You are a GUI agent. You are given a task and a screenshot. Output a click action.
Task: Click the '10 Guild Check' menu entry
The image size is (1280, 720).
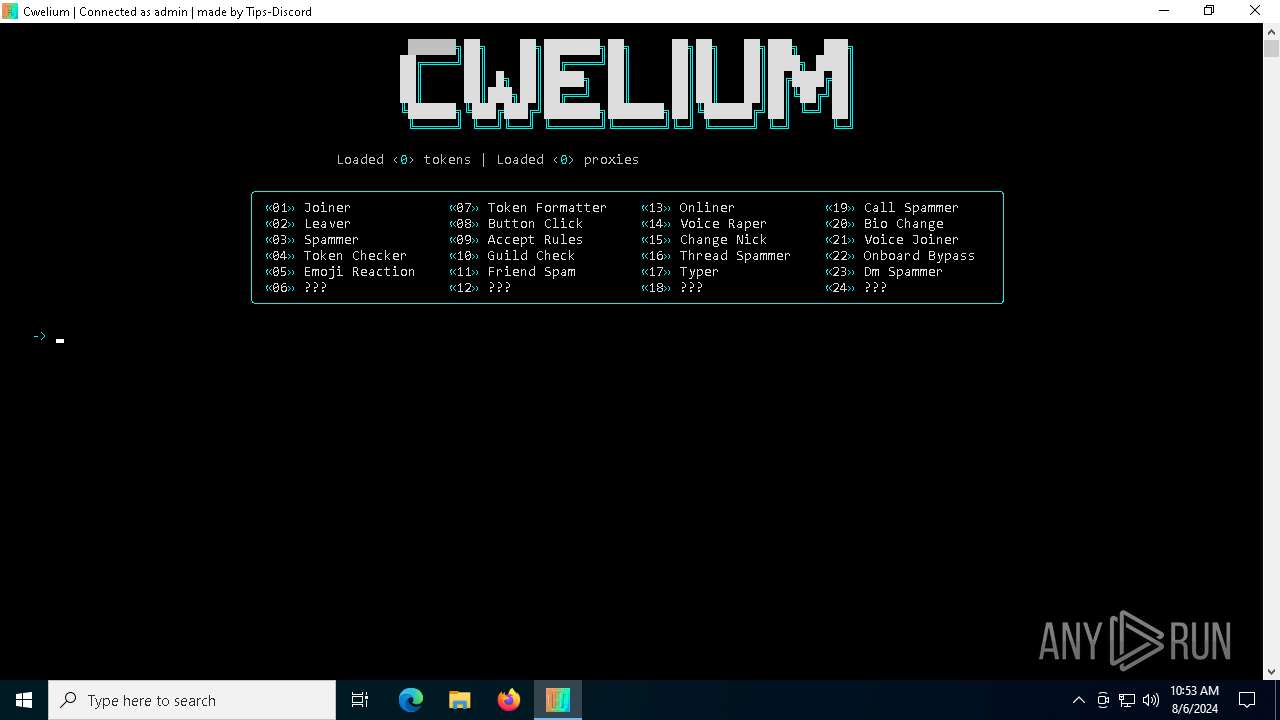point(512,256)
